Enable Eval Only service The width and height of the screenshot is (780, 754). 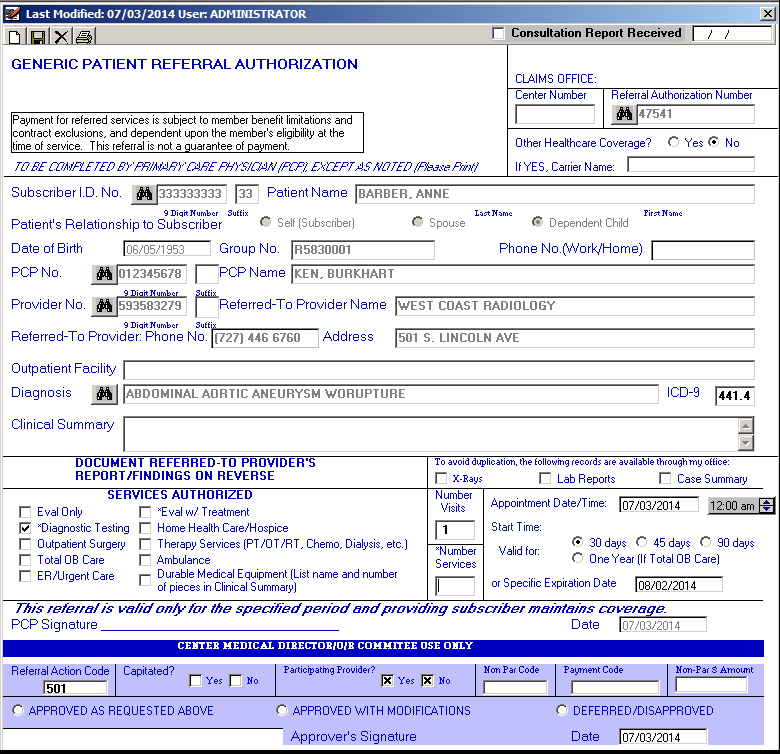(25, 512)
